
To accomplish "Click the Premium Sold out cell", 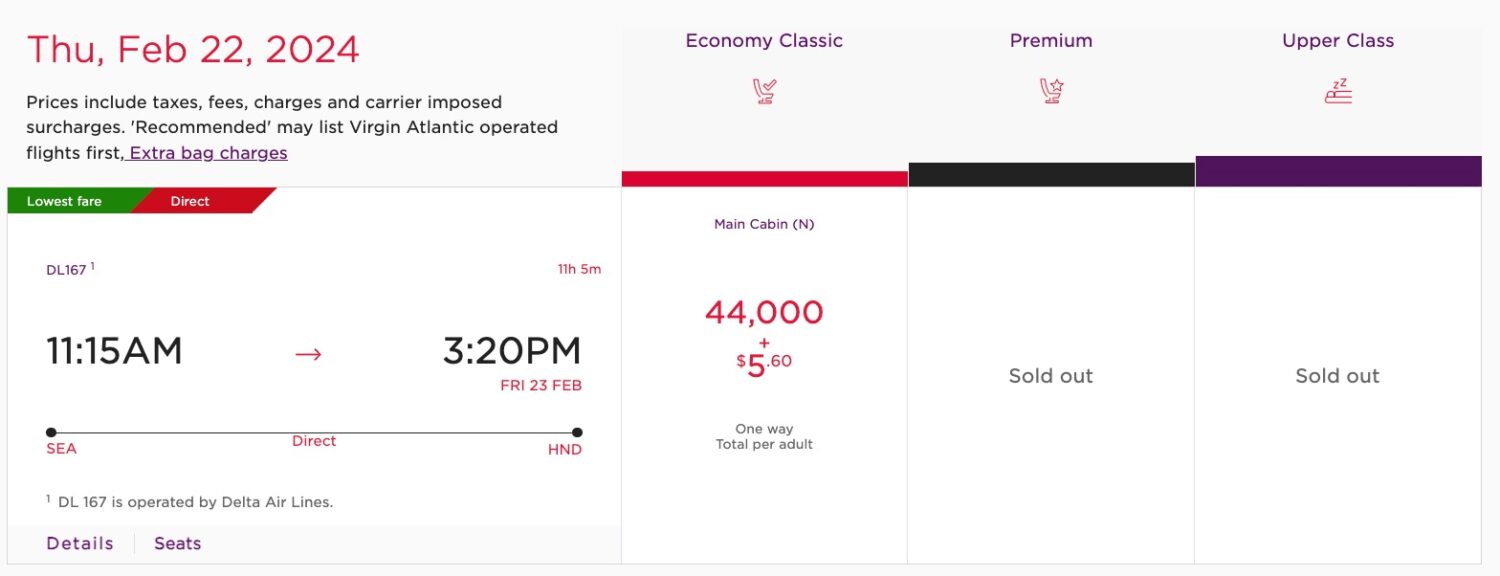I will click(1050, 376).
